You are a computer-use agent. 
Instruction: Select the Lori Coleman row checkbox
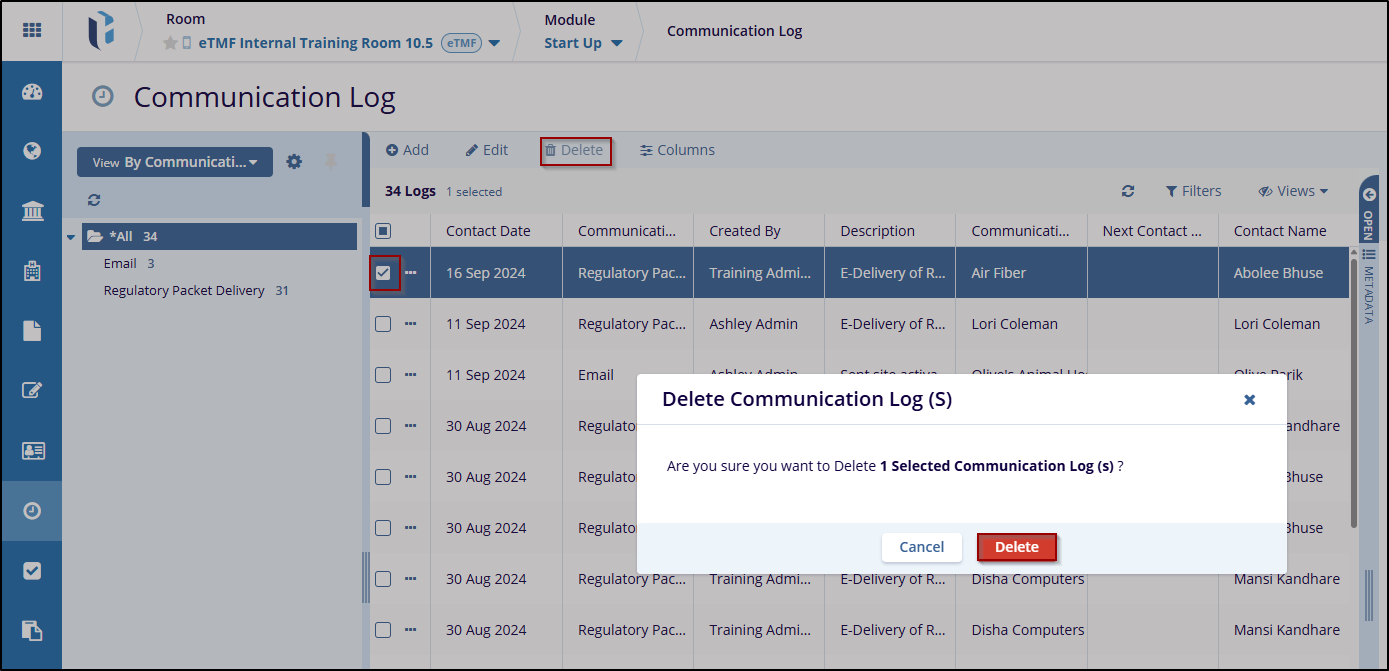(x=383, y=324)
